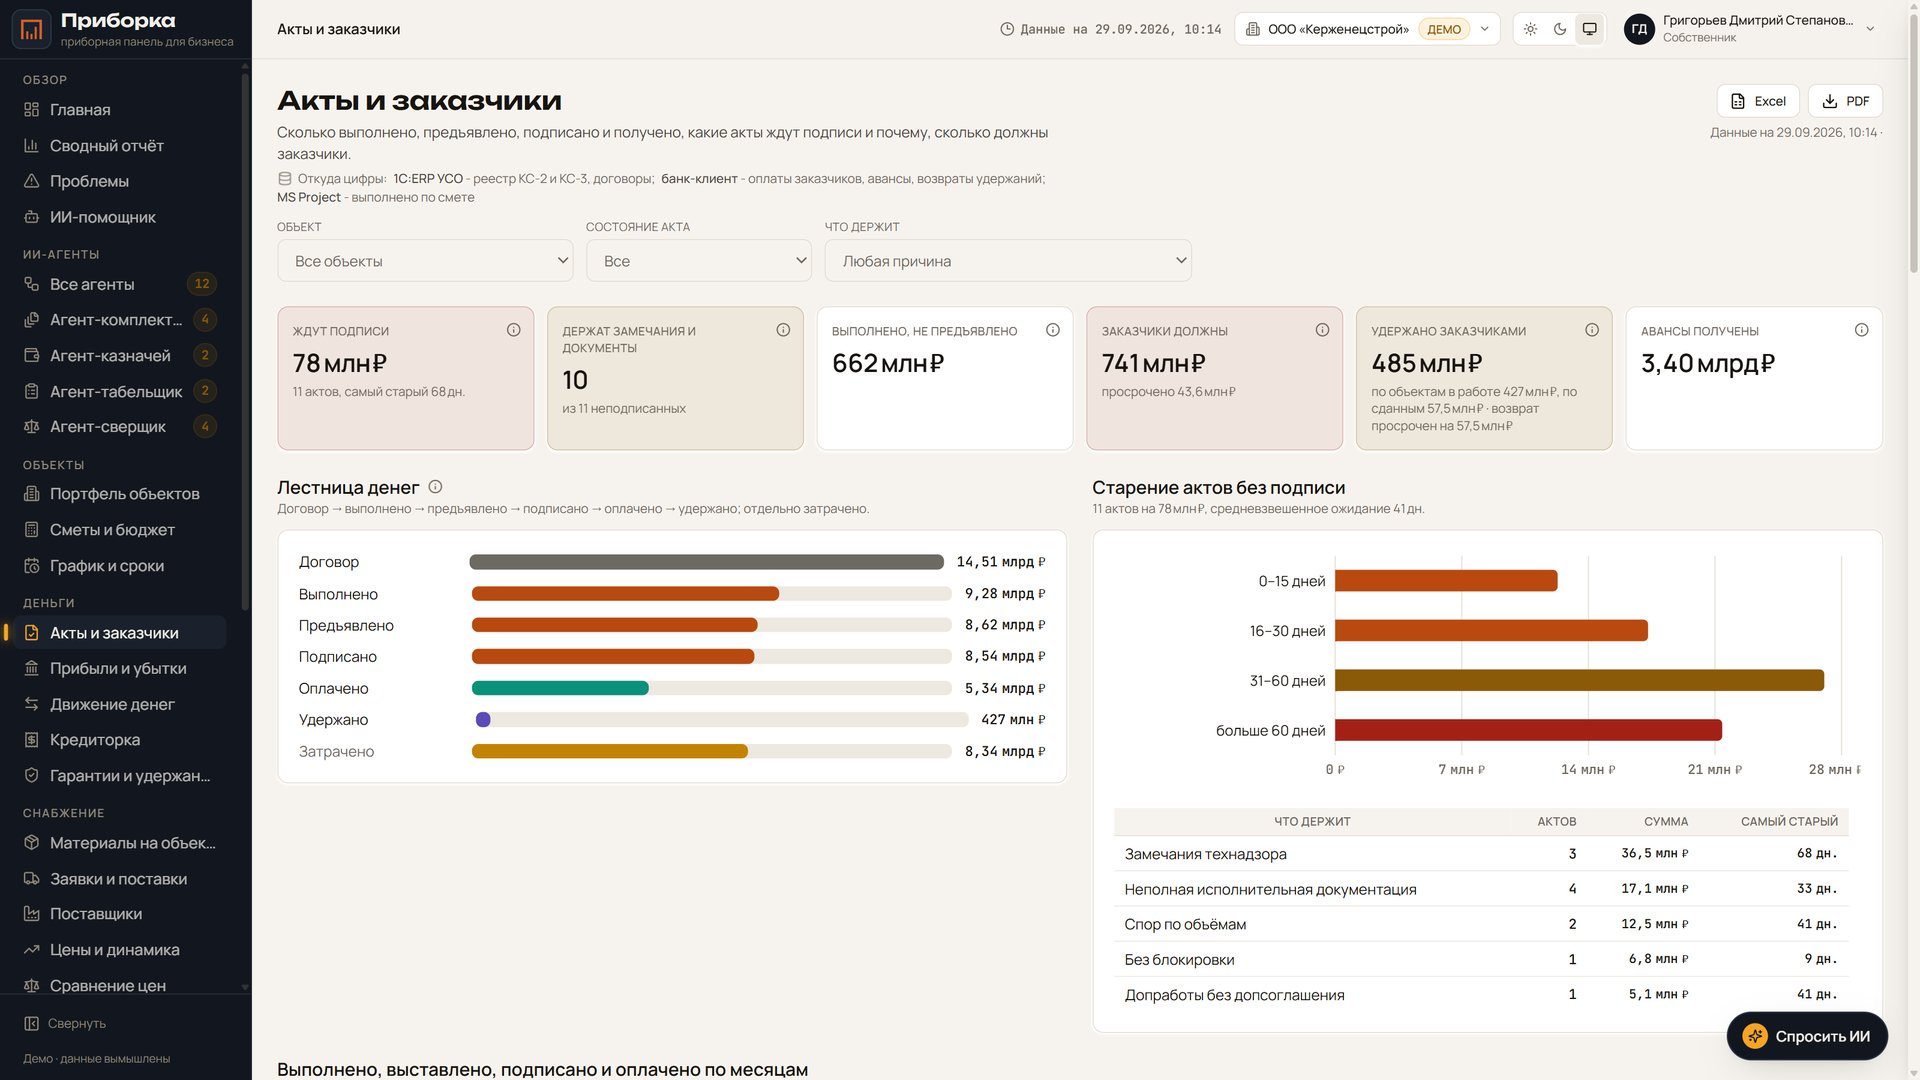1920x1080 pixels.
Task: Export report to PDF
Action: coord(1845,101)
